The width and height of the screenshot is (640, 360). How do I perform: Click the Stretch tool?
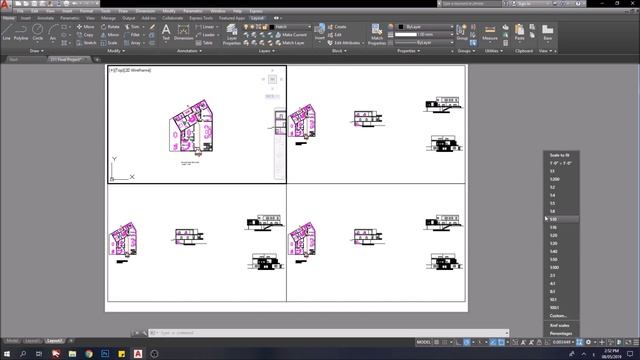coord(86,42)
